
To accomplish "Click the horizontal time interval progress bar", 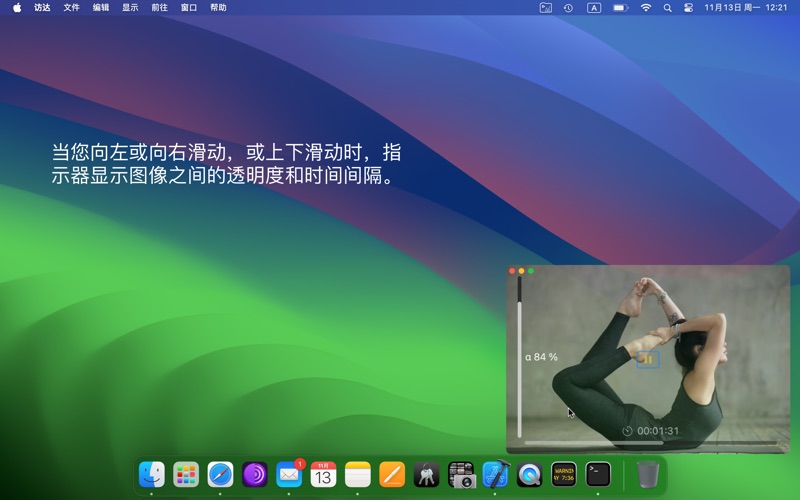I will point(650,442).
